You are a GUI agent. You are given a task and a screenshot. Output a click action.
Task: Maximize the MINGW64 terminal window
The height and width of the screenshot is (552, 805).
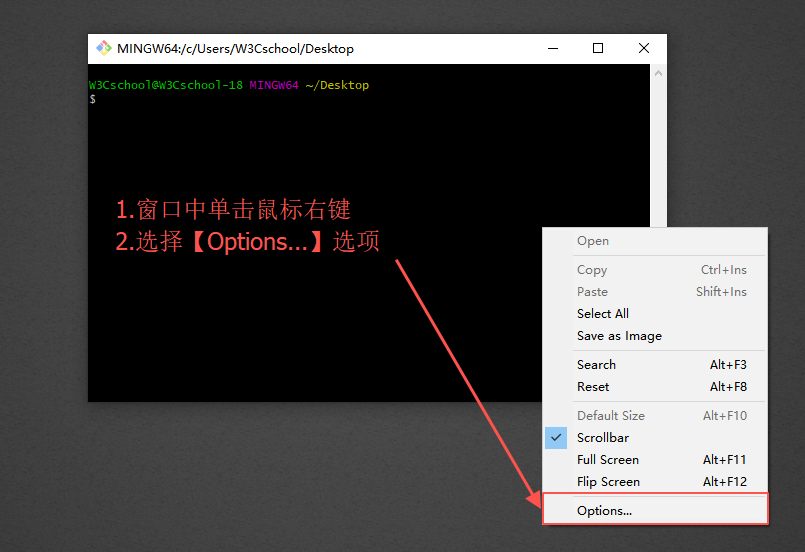point(598,48)
